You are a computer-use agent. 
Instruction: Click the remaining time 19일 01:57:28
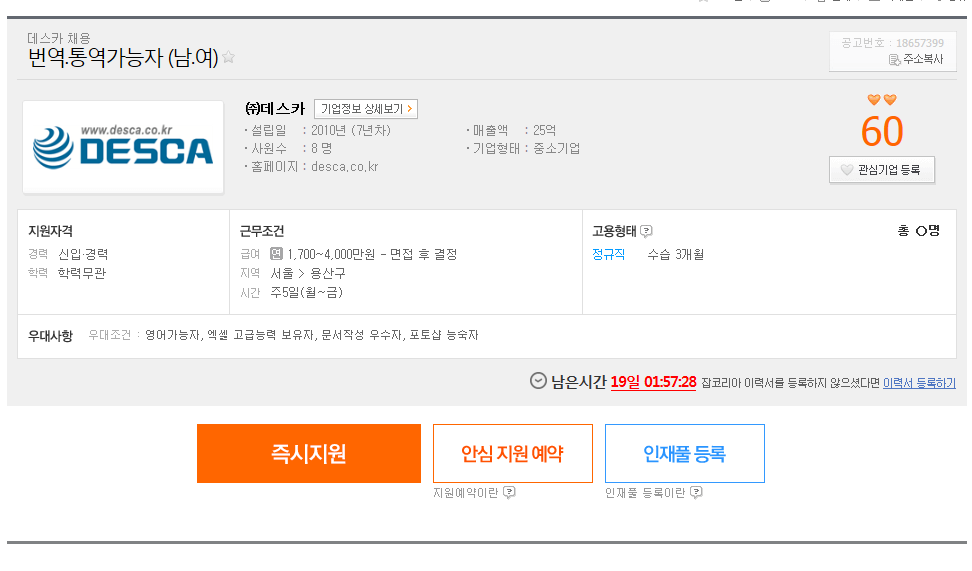pos(653,382)
